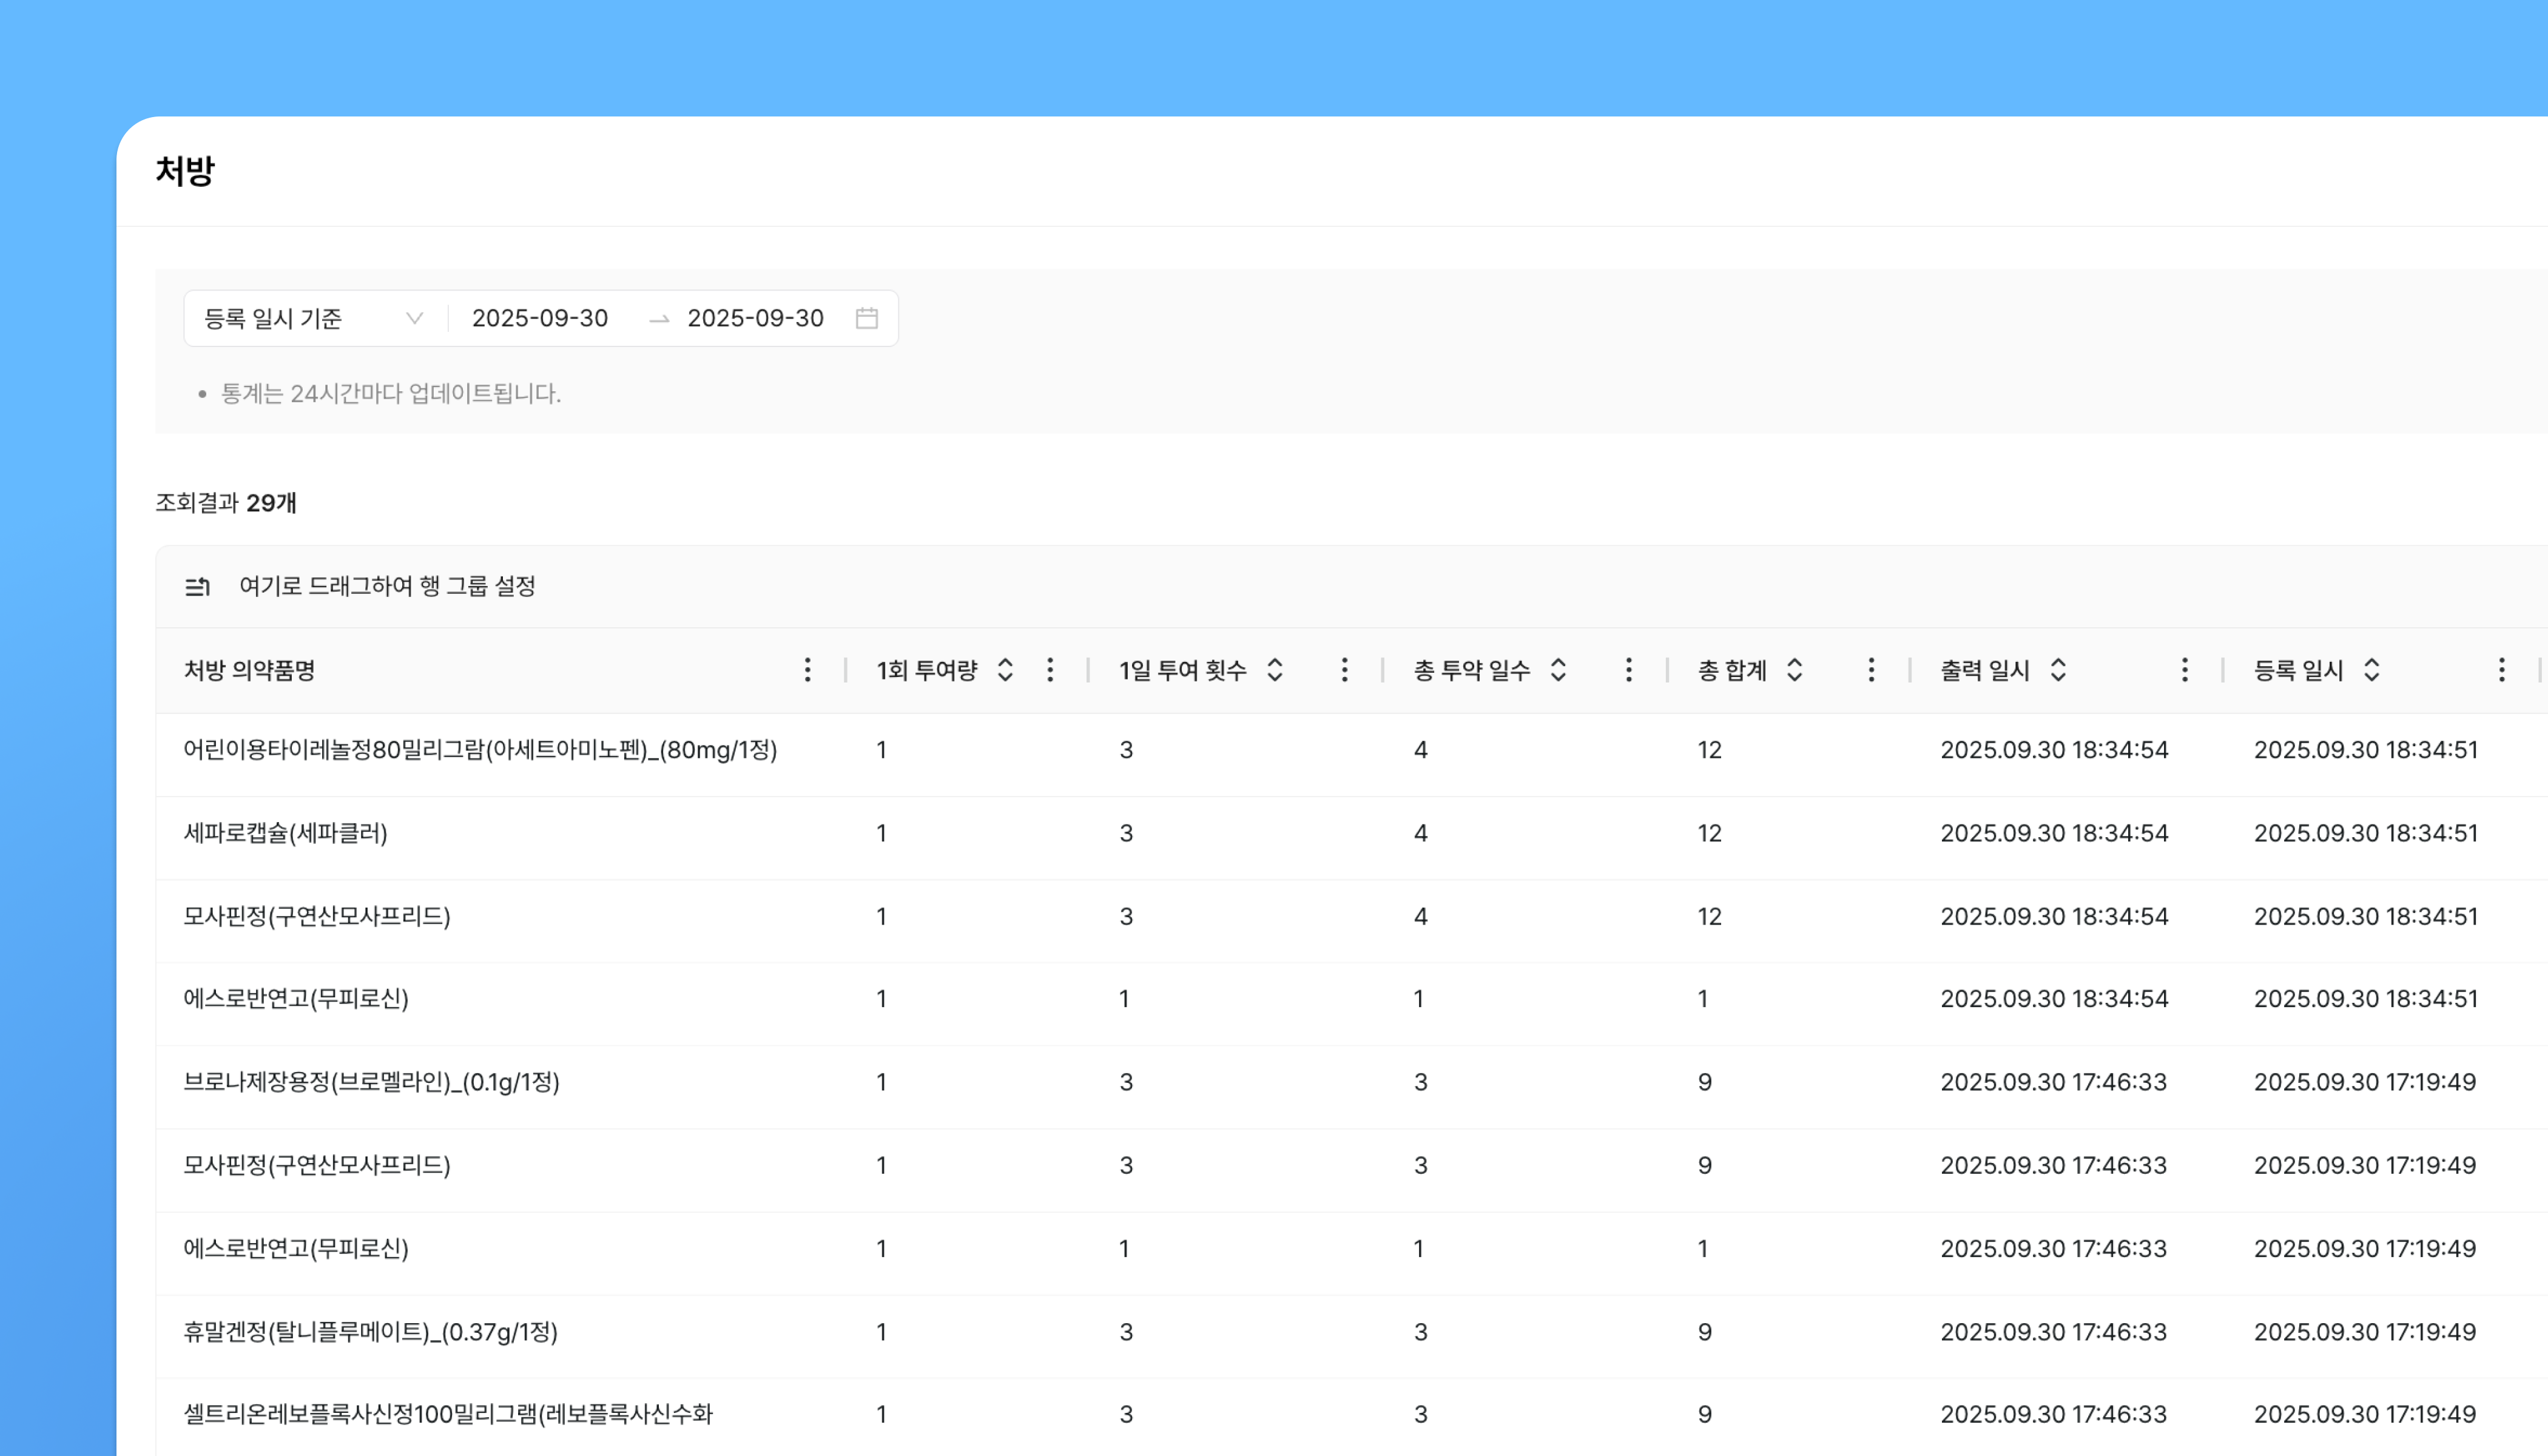Select the 세파로캡슐(세파클러) row name
This screenshot has width=2548, height=1456.
coord(285,833)
